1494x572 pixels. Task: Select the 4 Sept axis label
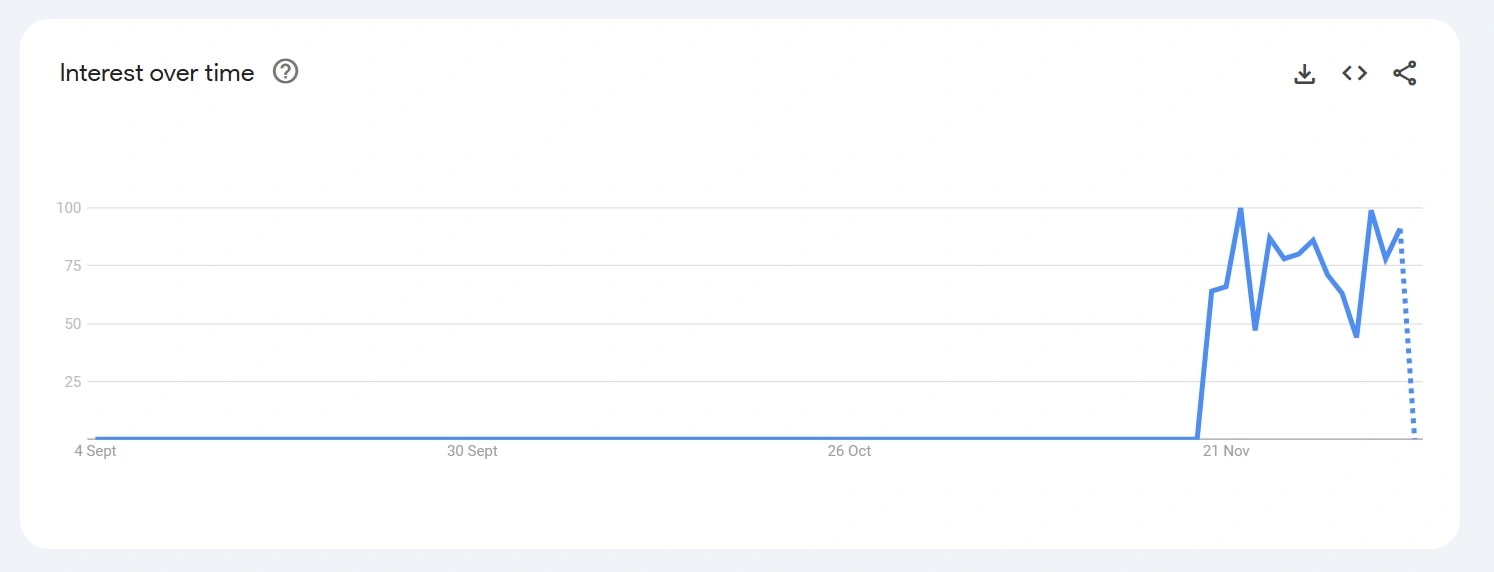coord(95,451)
